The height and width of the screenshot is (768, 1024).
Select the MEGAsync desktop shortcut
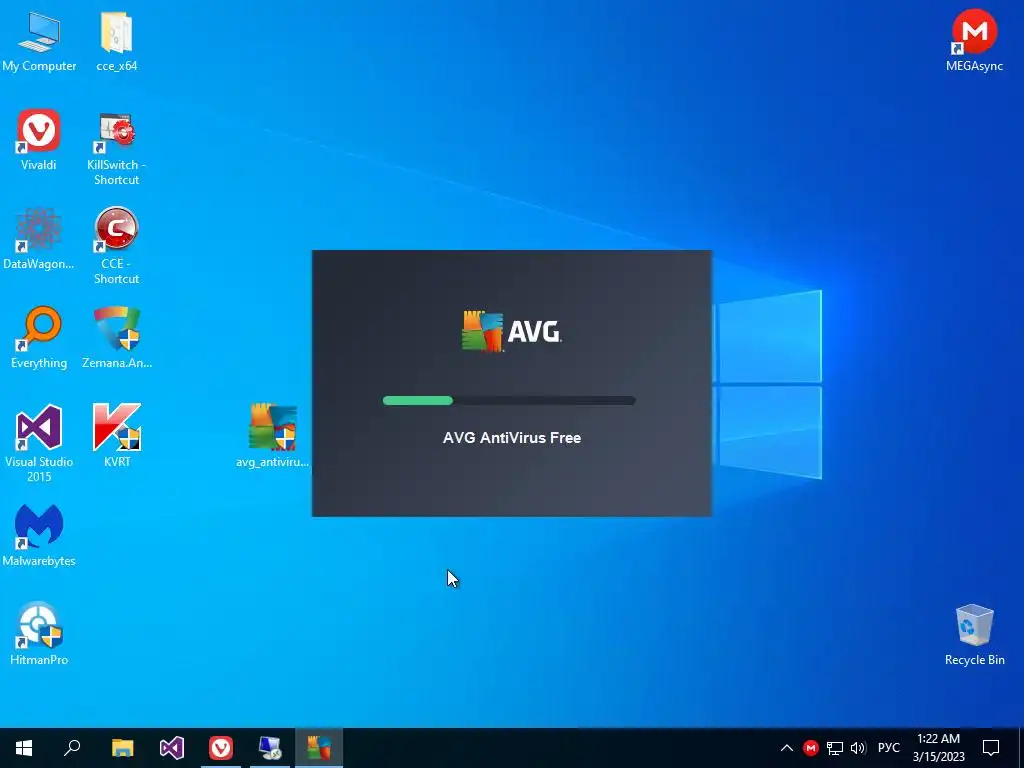[974, 40]
